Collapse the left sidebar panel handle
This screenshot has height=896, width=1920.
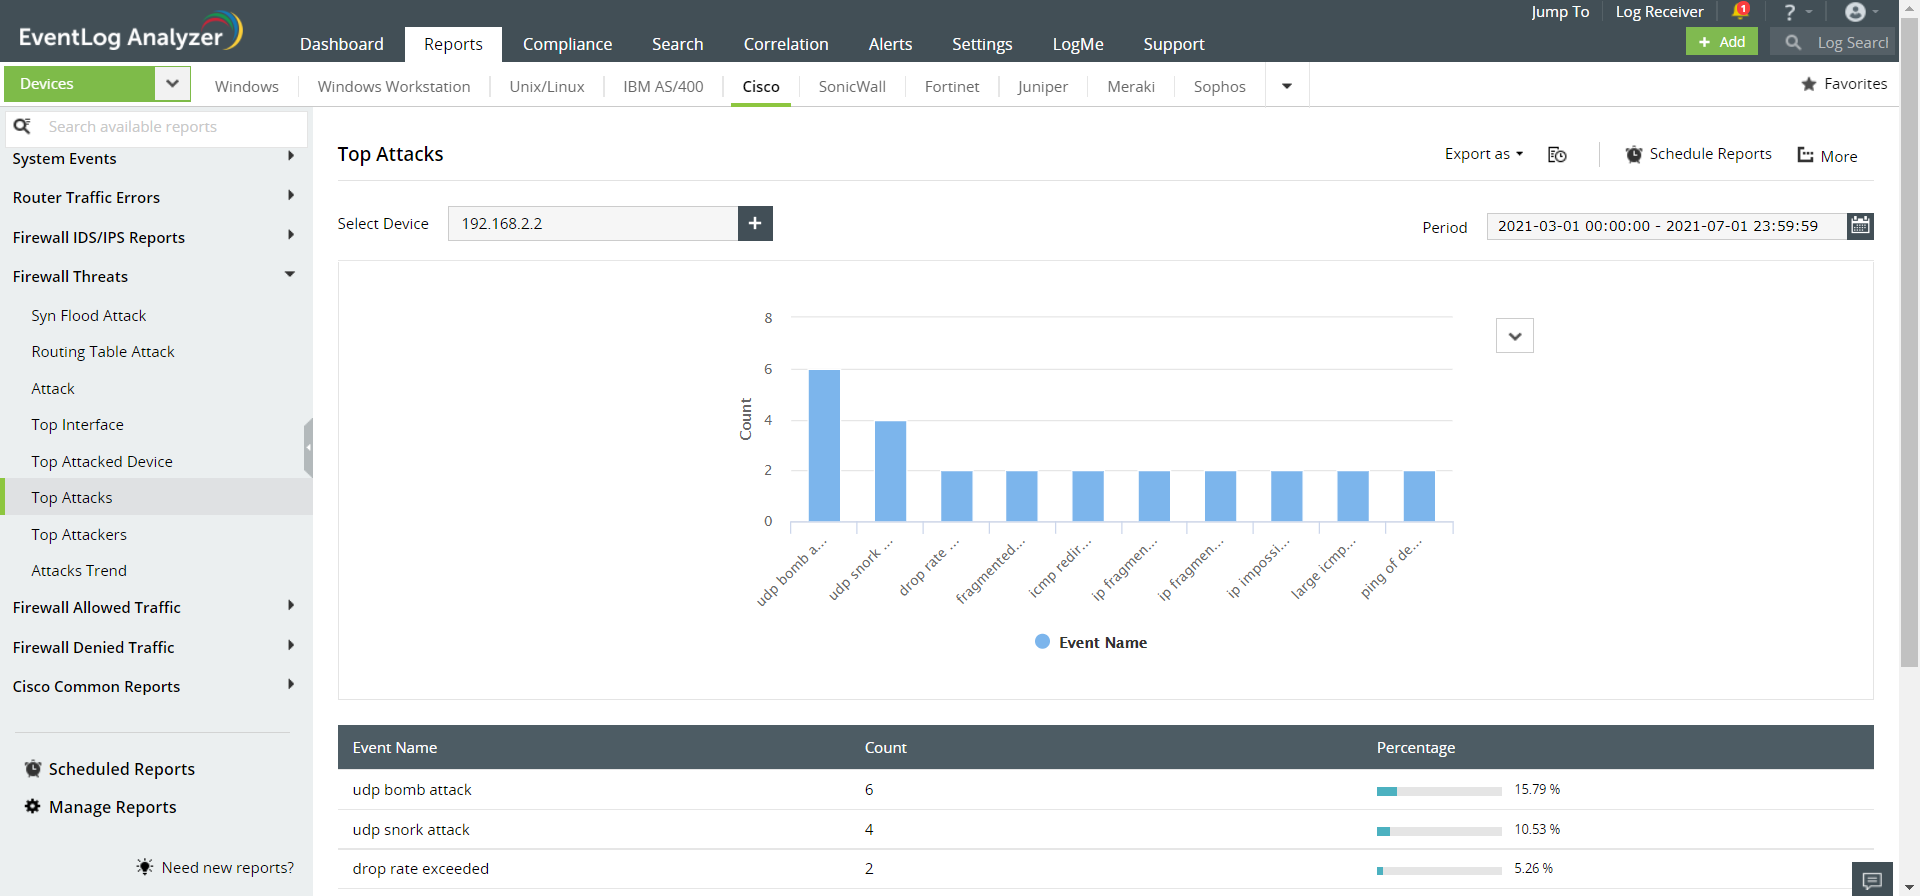pos(308,447)
